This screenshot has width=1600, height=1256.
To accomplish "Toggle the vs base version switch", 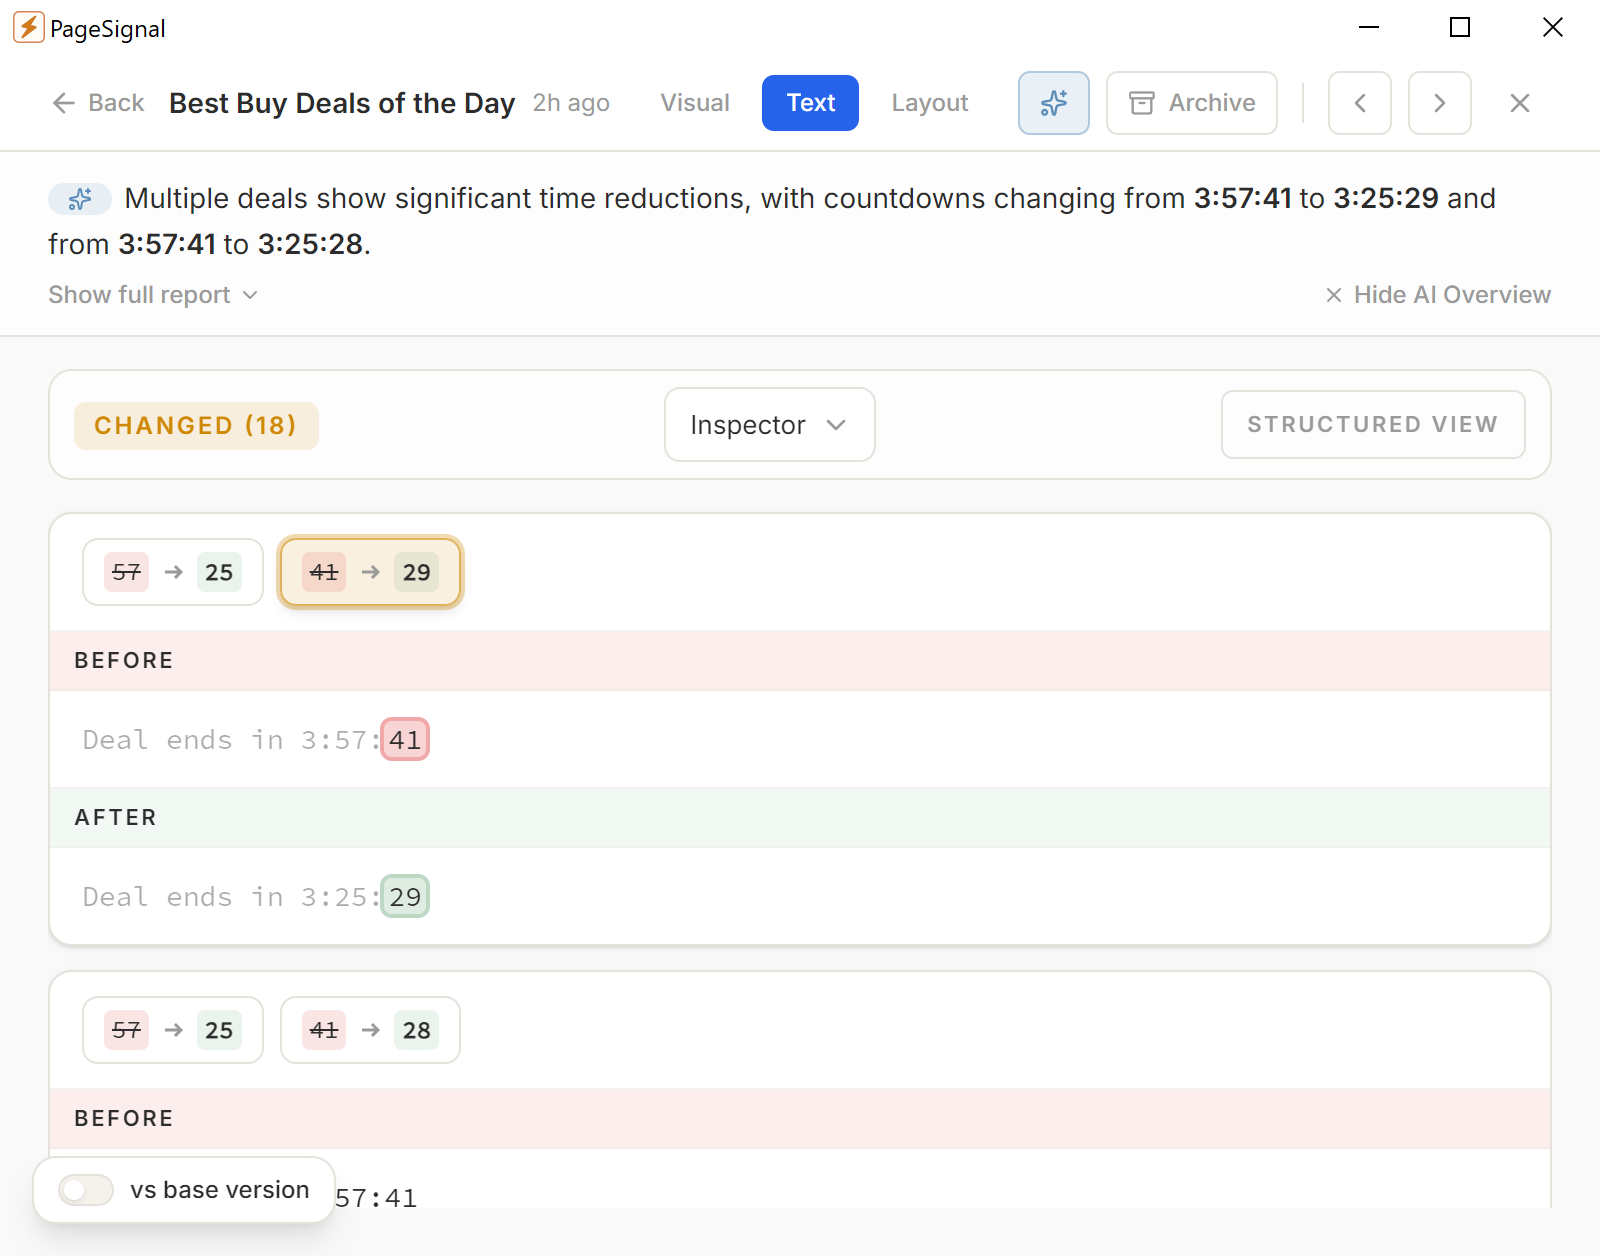I will coord(86,1190).
